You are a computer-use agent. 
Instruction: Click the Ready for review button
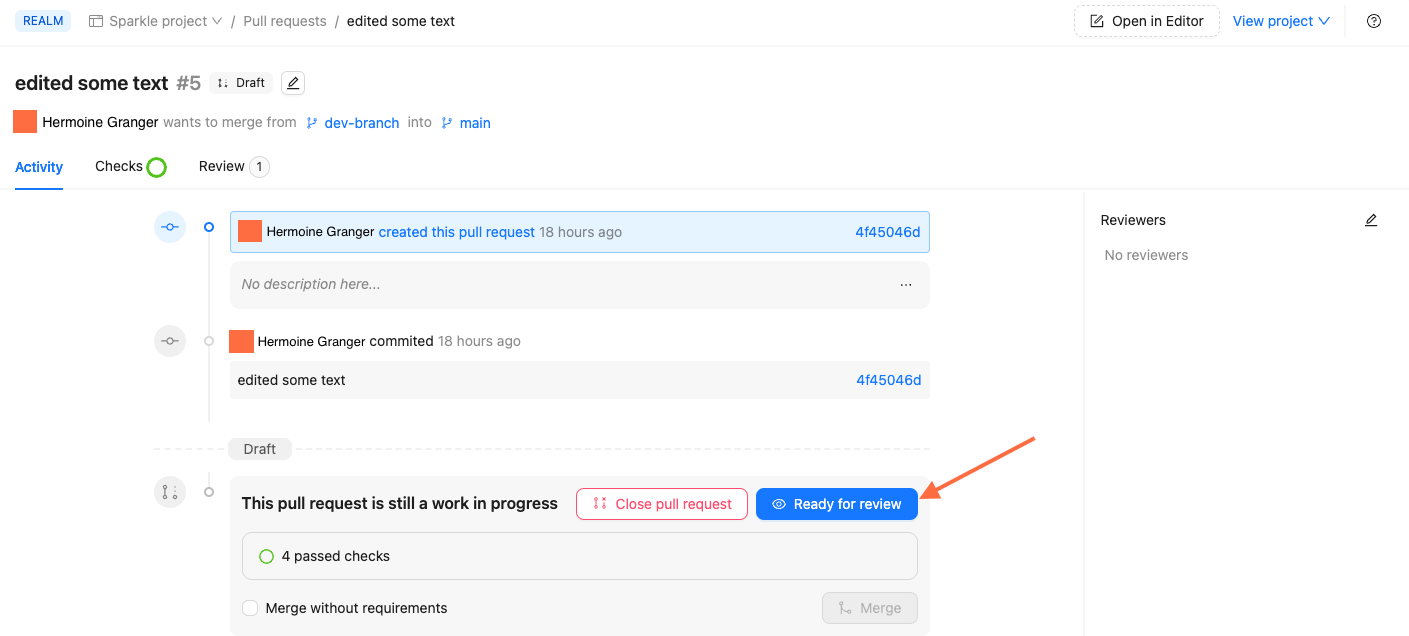(836, 503)
